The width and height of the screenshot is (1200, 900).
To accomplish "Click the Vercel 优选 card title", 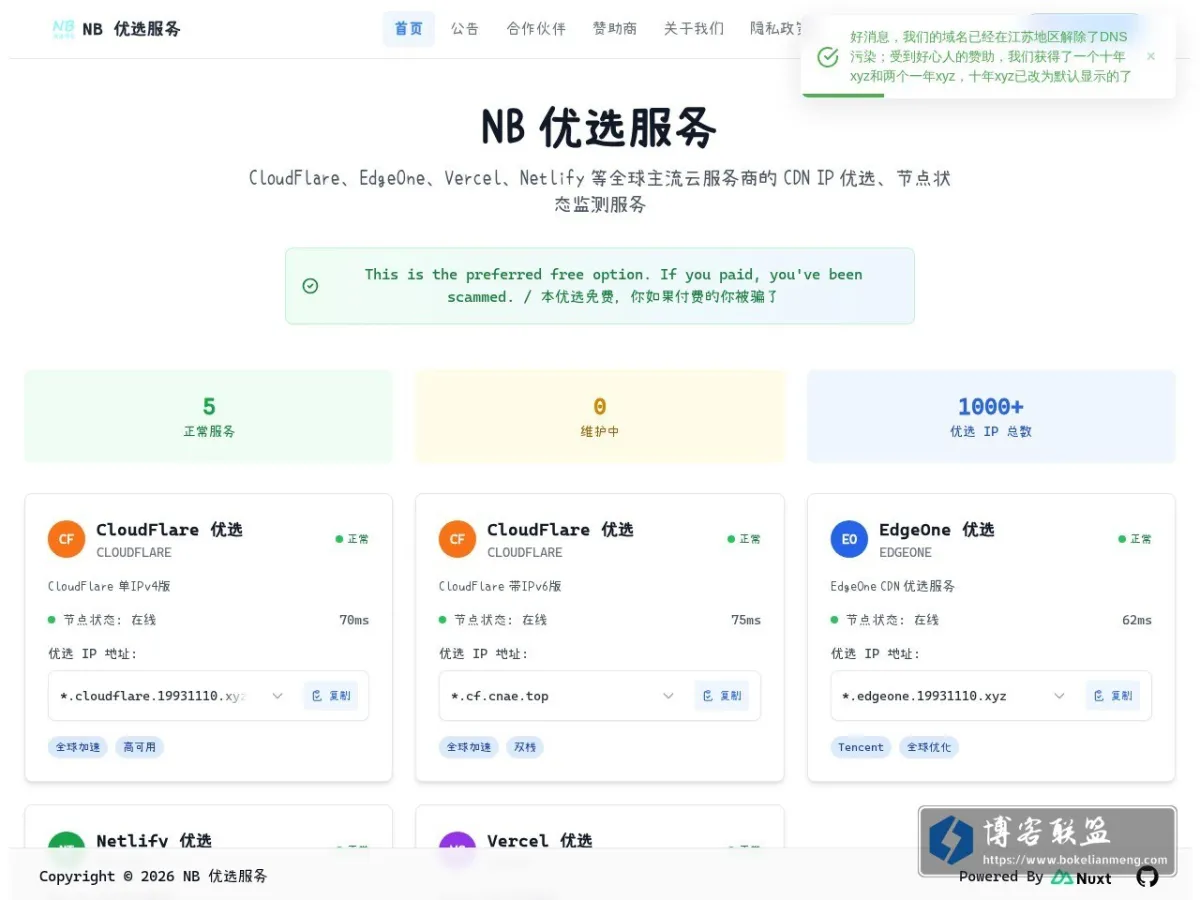I will click(540, 840).
